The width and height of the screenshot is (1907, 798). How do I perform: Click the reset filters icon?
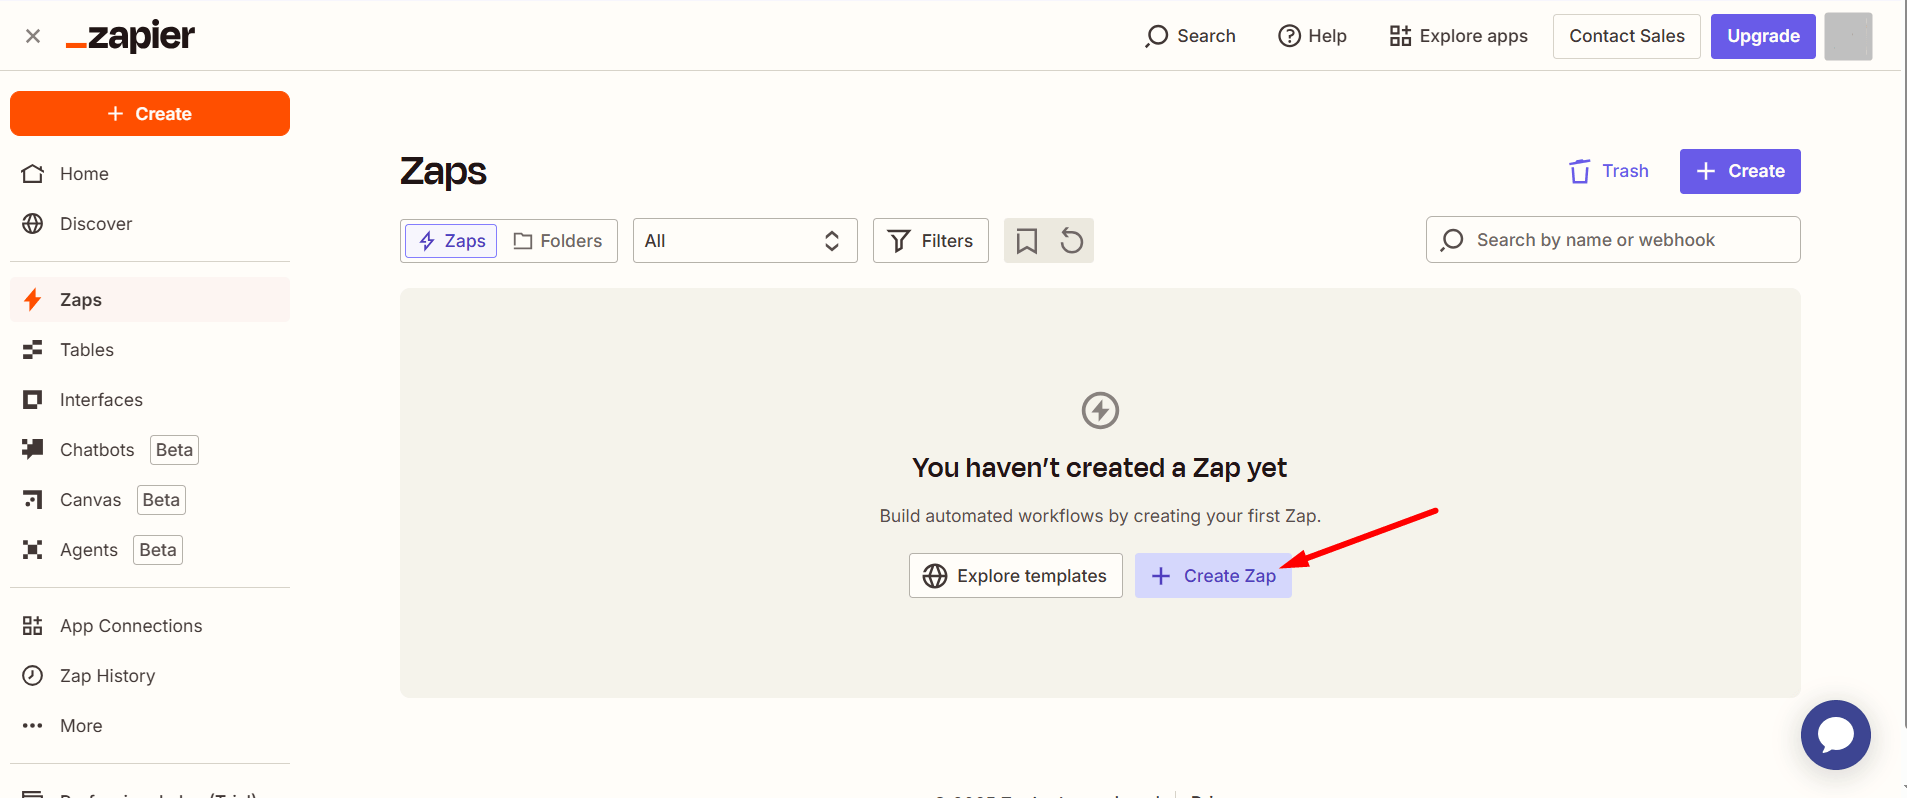point(1072,241)
